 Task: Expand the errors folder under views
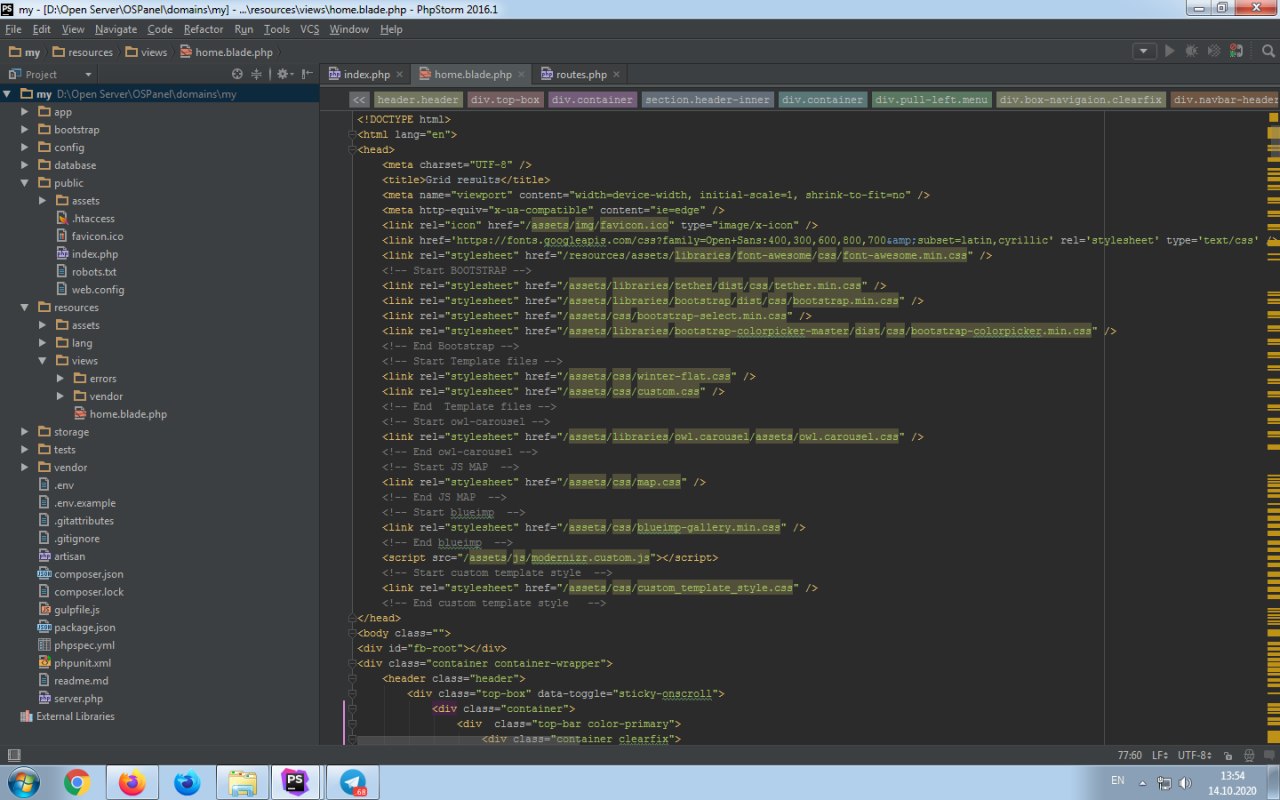point(61,379)
